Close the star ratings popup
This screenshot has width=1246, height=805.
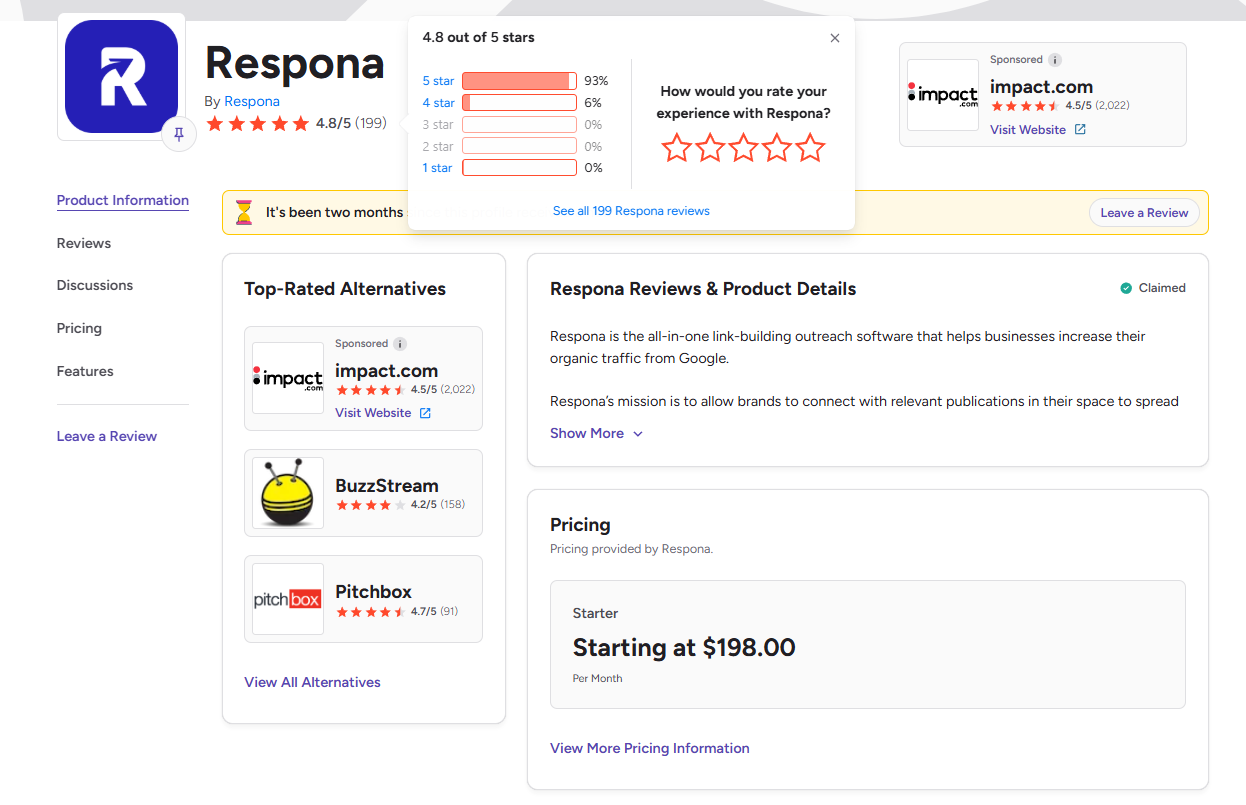(835, 38)
